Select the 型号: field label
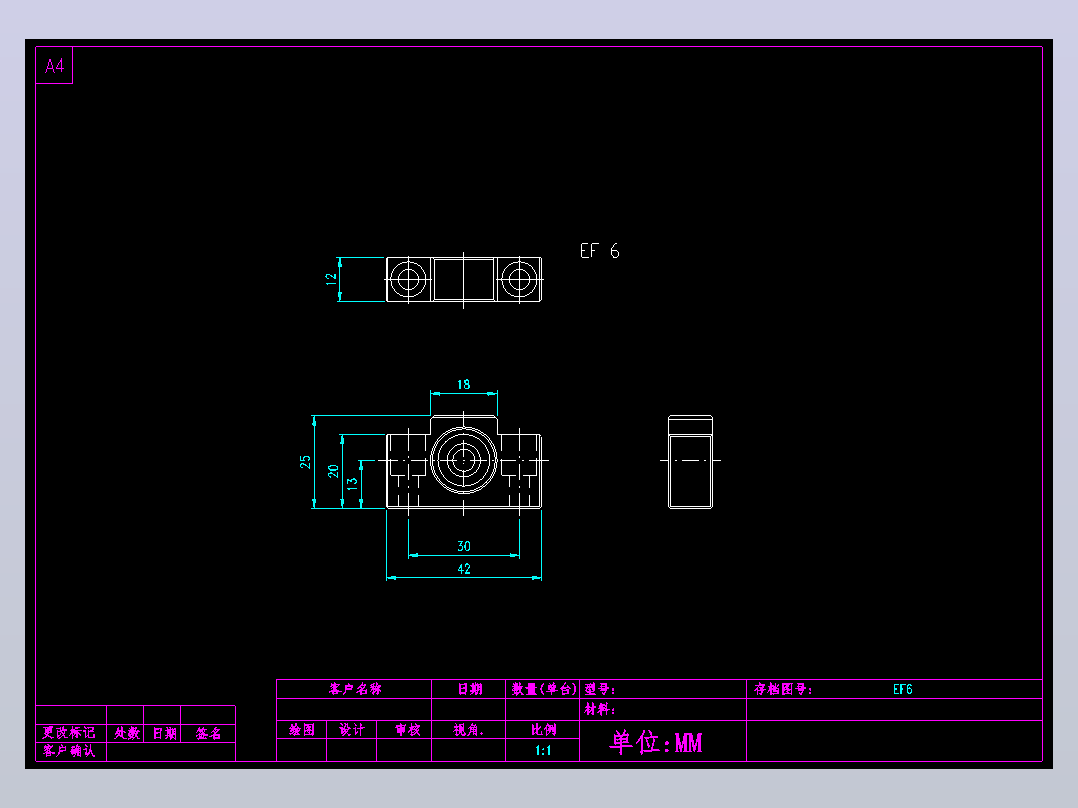This screenshot has width=1078, height=808. click(600, 689)
